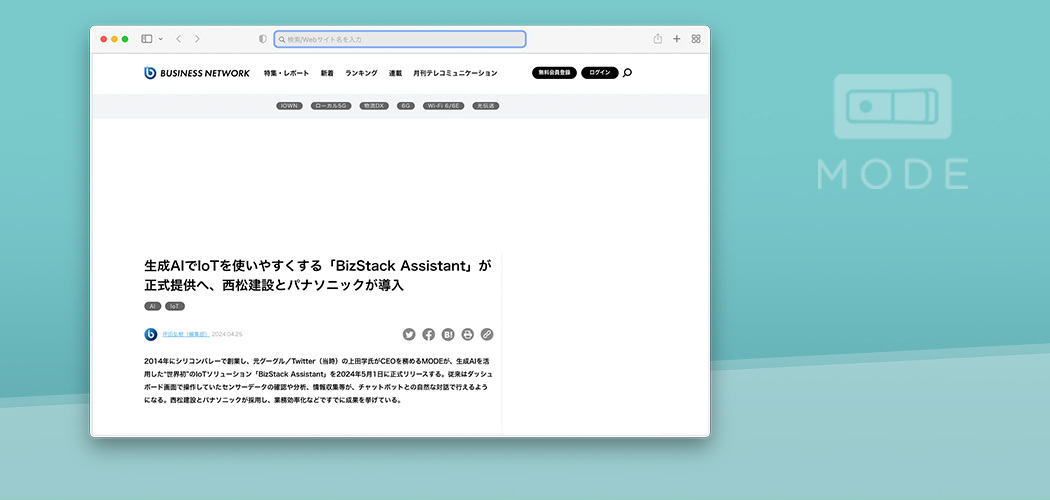The width and height of the screenshot is (1050, 500).
Task: Open the 特集・レポート menu item
Action: point(287,73)
